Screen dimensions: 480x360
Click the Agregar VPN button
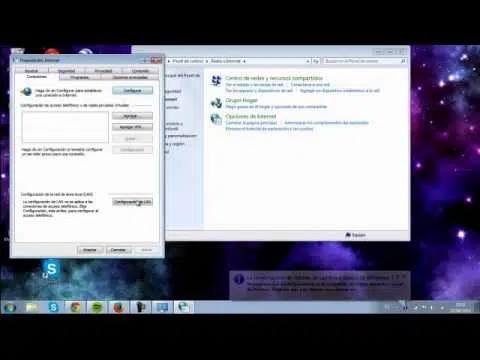[132, 127]
